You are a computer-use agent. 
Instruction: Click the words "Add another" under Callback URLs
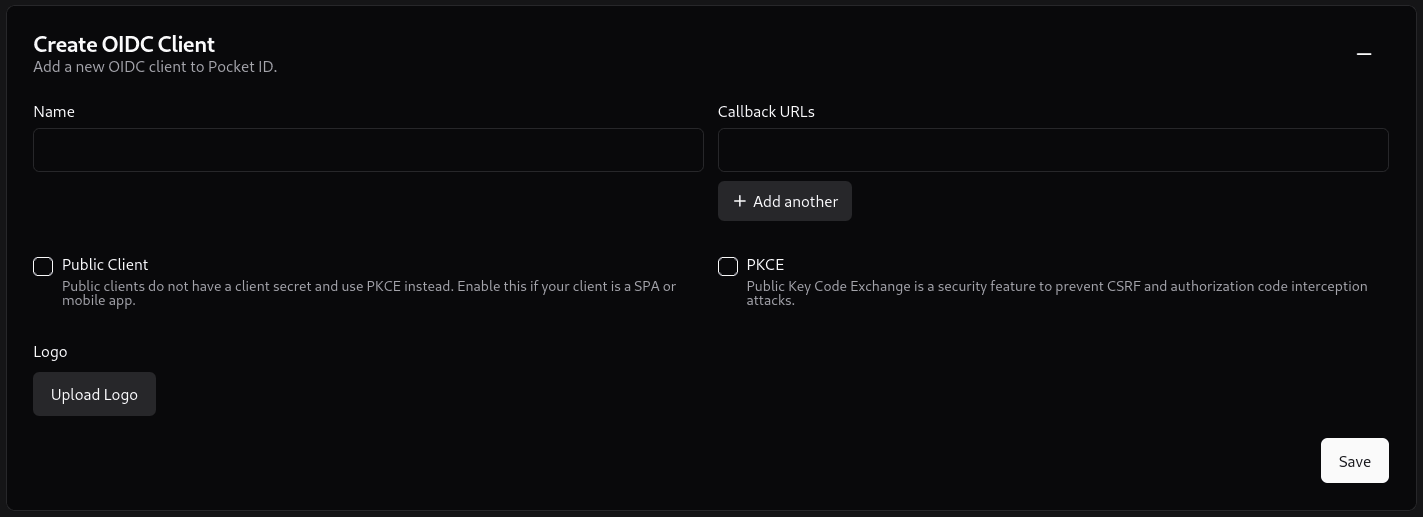[795, 201]
